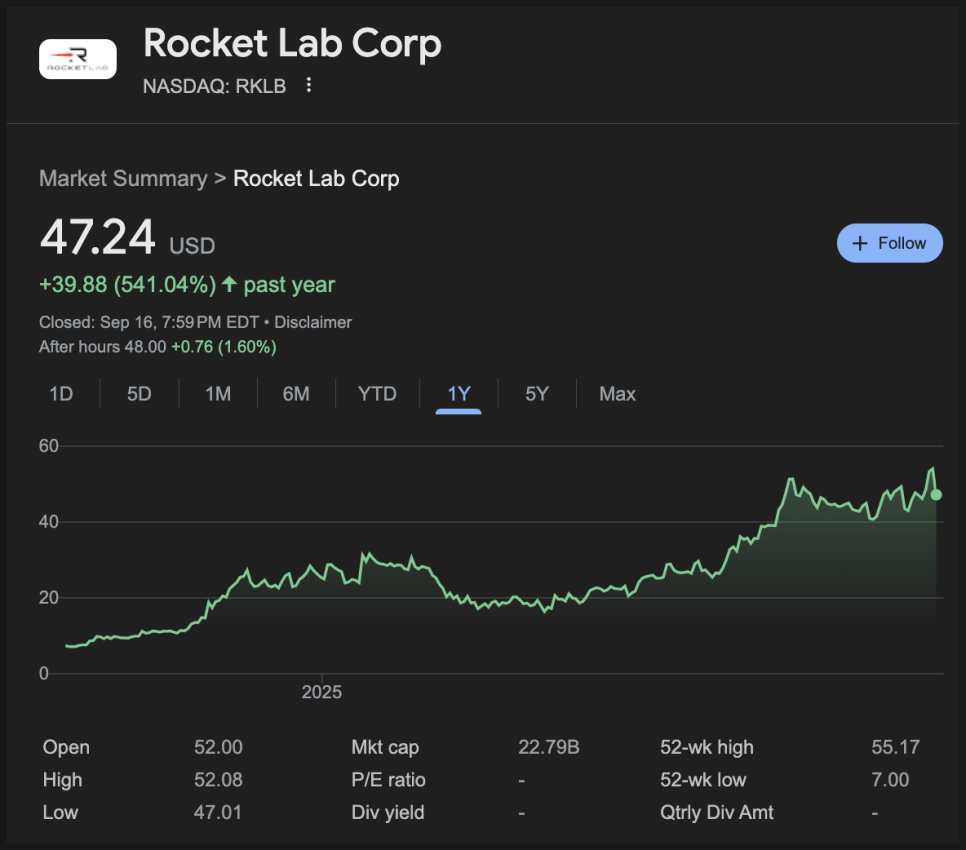Click the After hours 48.00 text
The height and width of the screenshot is (850, 966).
click(x=102, y=347)
